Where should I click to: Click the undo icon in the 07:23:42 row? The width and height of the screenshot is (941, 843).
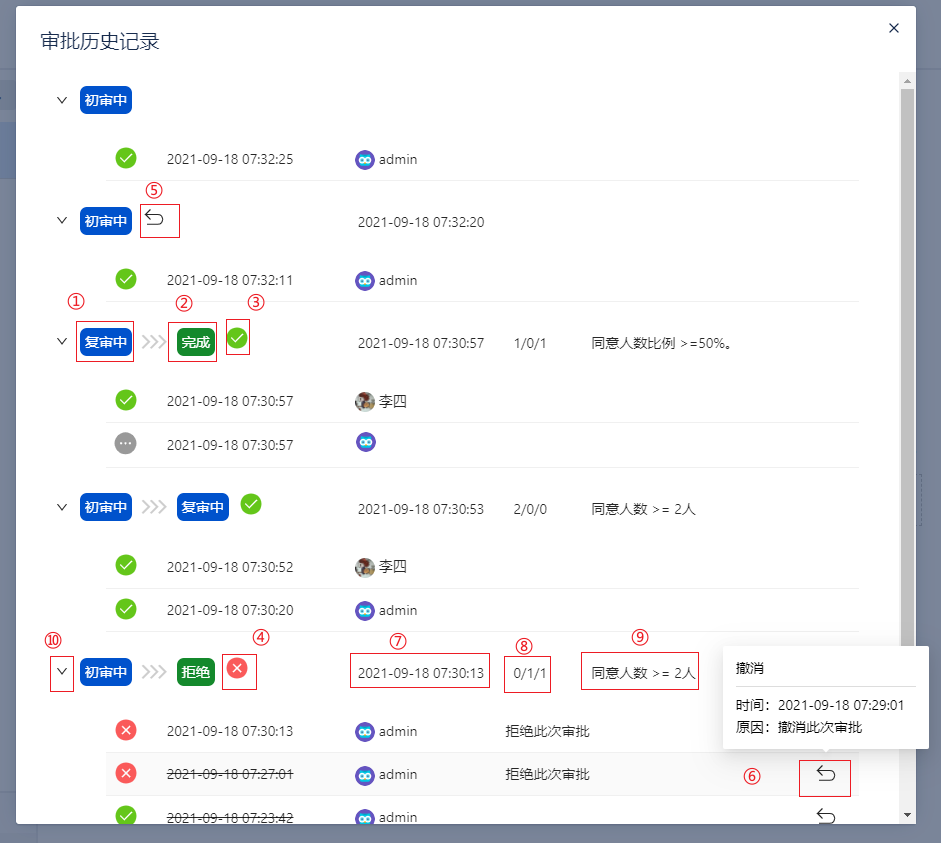[825, 816]
